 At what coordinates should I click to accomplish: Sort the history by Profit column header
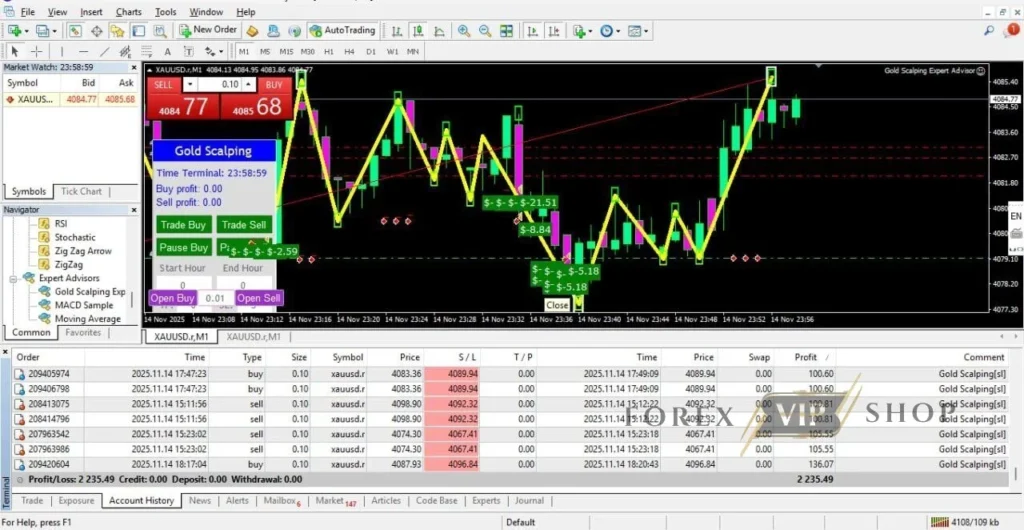click(x=805, y=357)
